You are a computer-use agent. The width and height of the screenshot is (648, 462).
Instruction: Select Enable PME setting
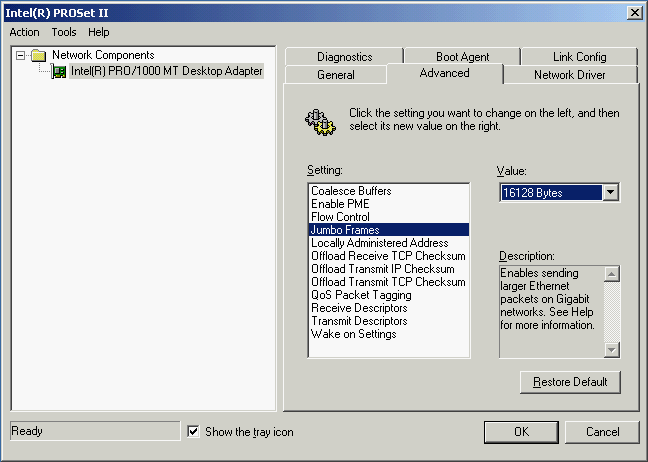pyautogui.click(x=389, y=204)
